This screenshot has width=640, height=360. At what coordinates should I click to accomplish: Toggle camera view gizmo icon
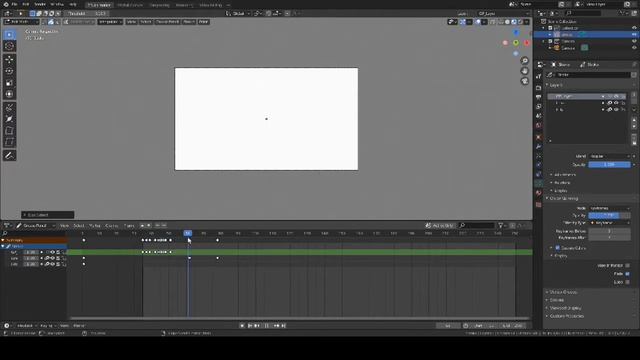click(x=524, y=81)
